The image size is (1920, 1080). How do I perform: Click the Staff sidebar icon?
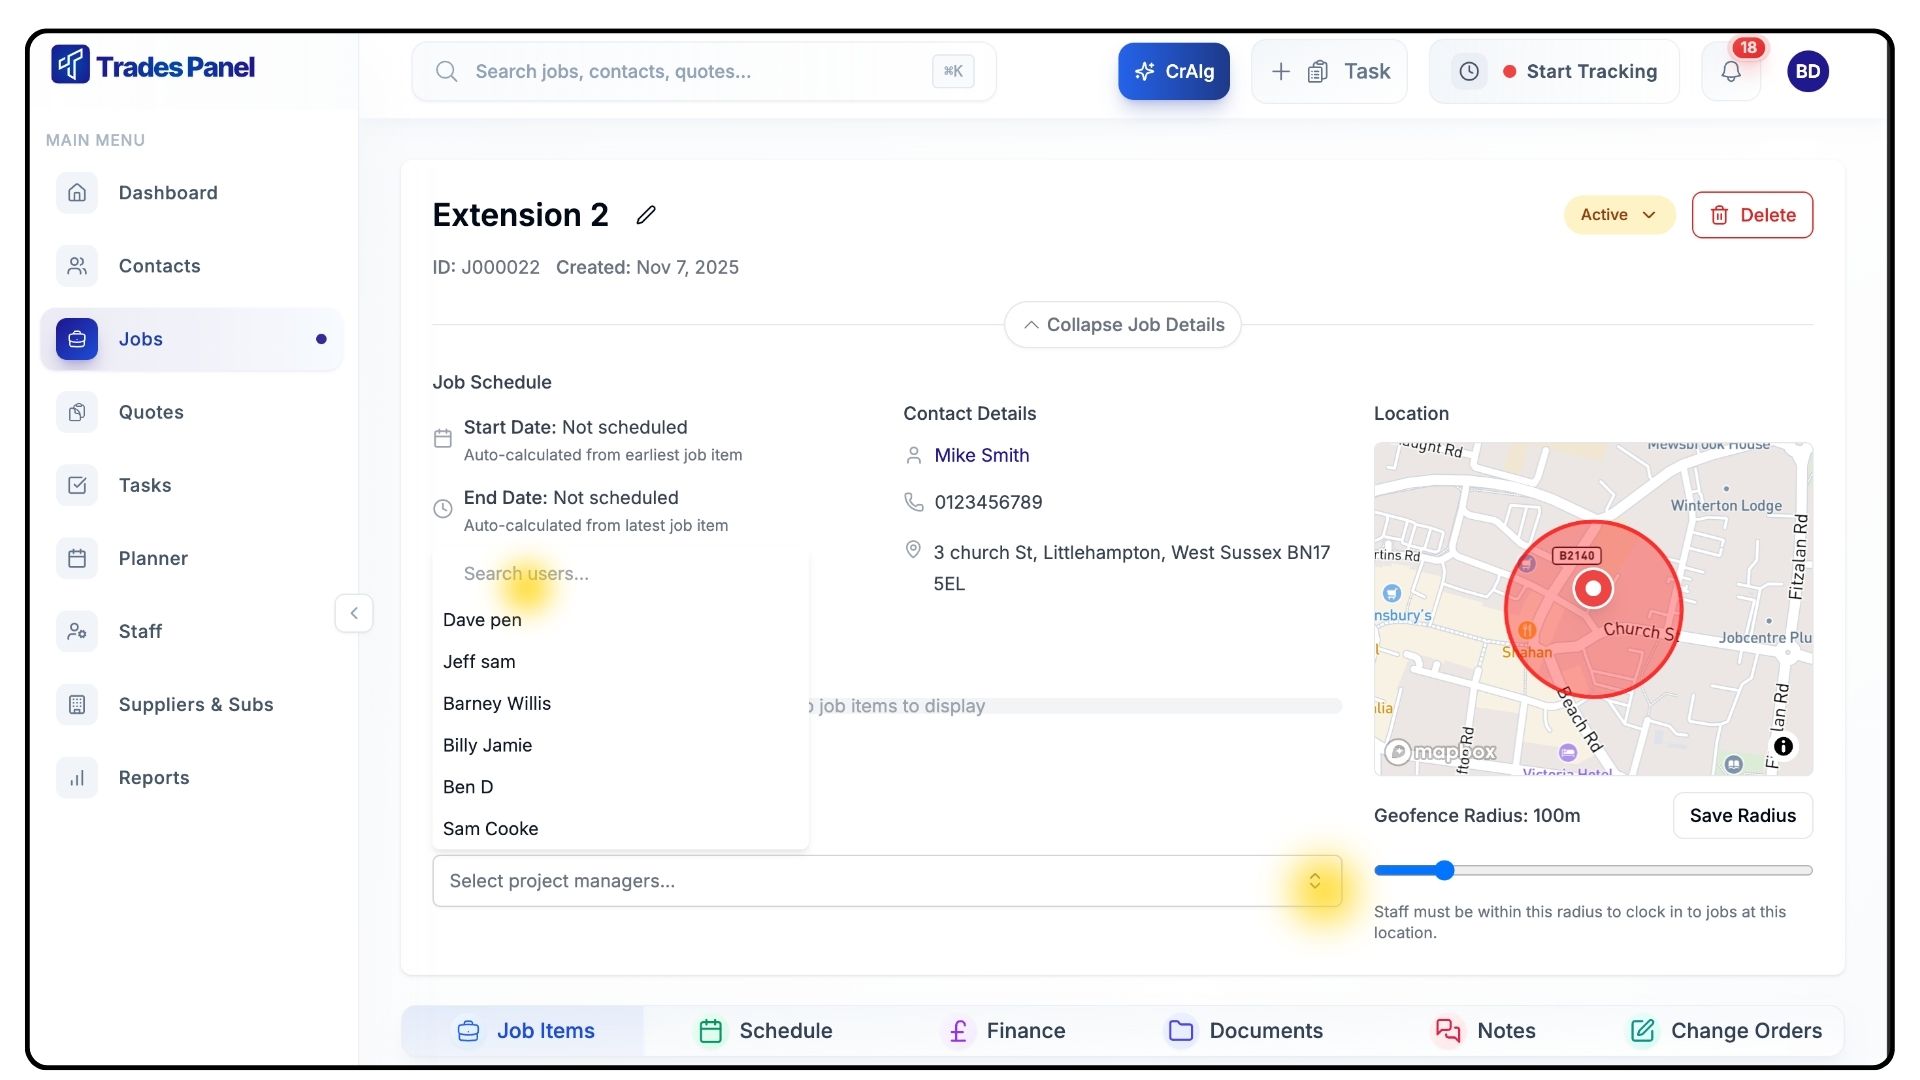[77, 632]
